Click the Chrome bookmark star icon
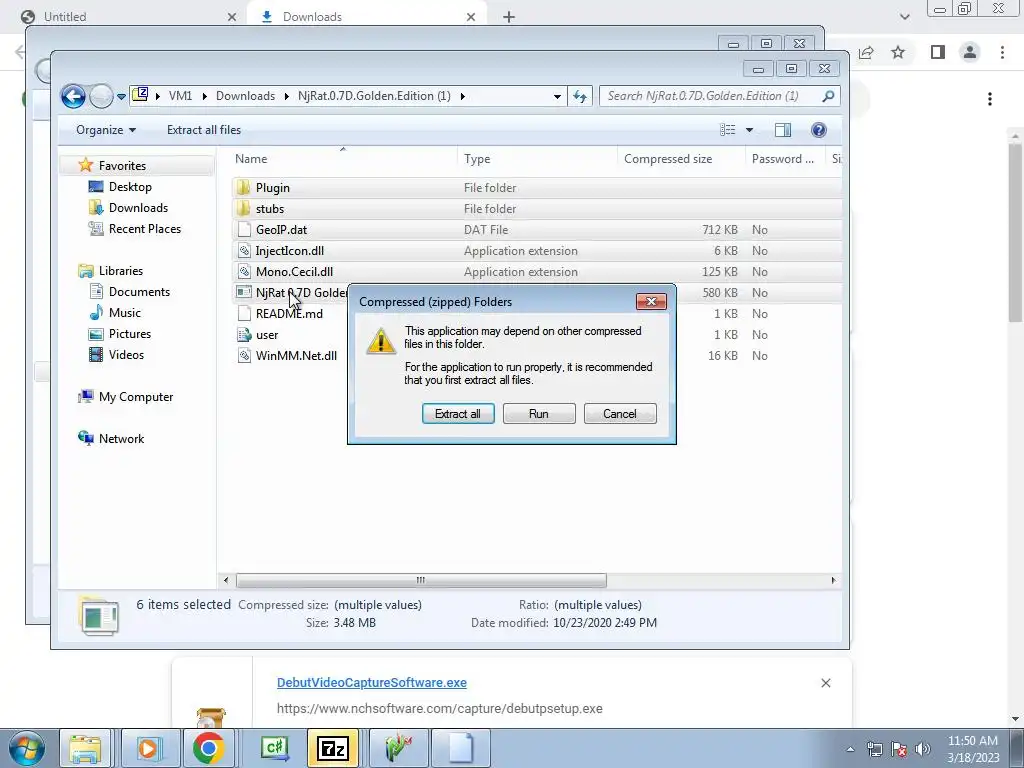The width and height of the screenshot is (1024, 768). [x=898, y=52]
